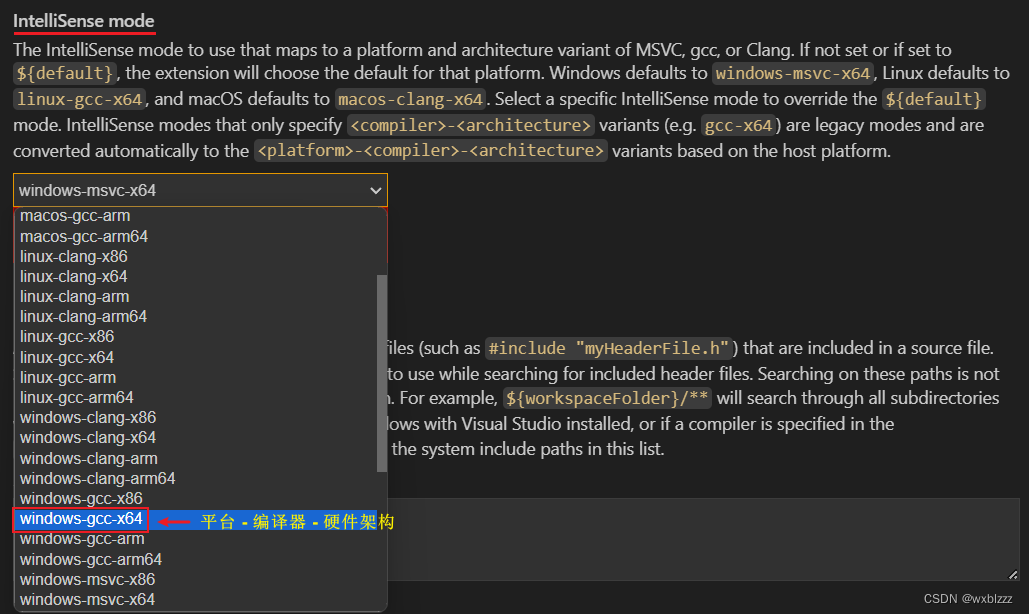Image resolution: width=1029 pixels, height=614 pixels.
Task: Click the dropdown chevron arrow
Action: 375,190
